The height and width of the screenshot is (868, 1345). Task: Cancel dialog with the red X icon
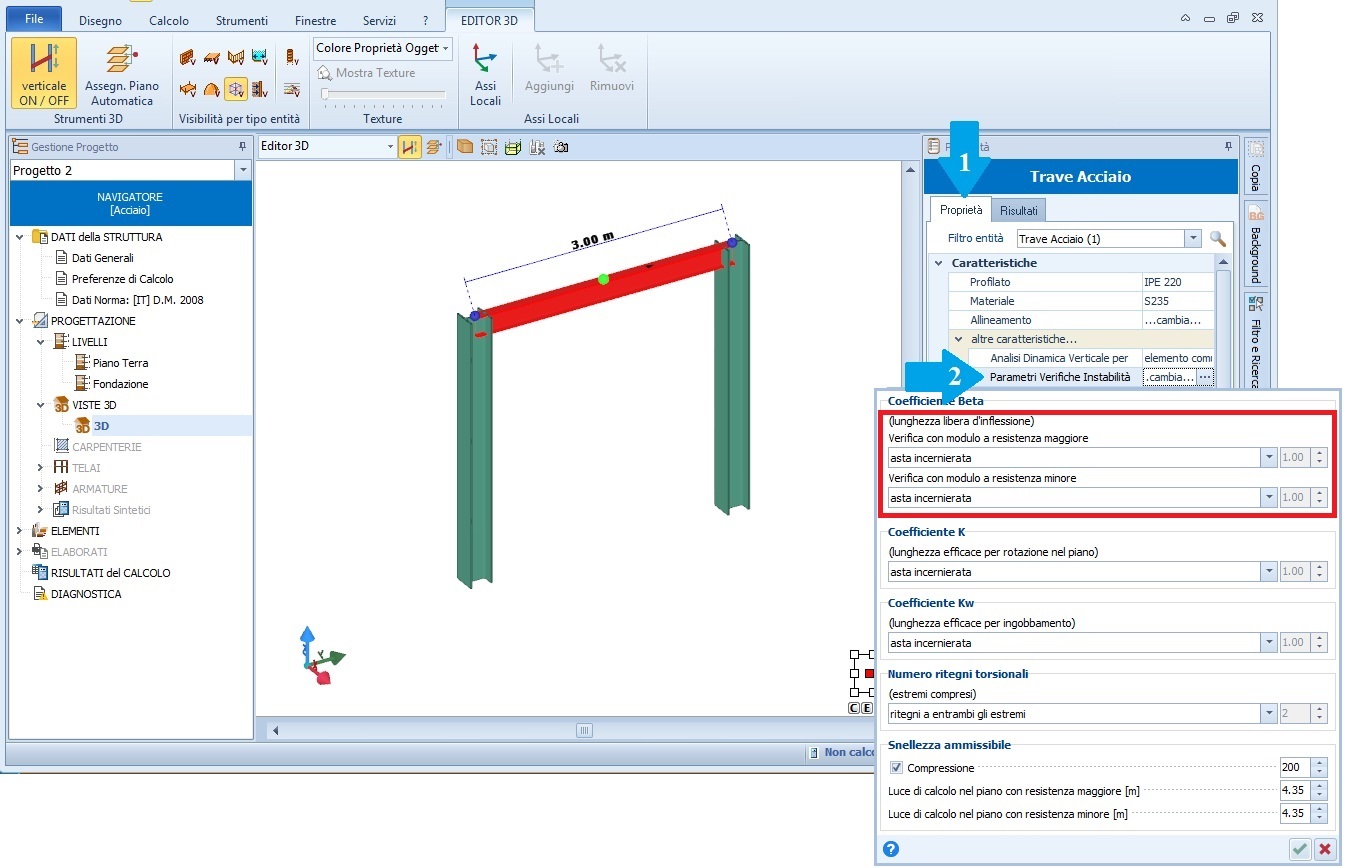click(x=1325, y=849)
